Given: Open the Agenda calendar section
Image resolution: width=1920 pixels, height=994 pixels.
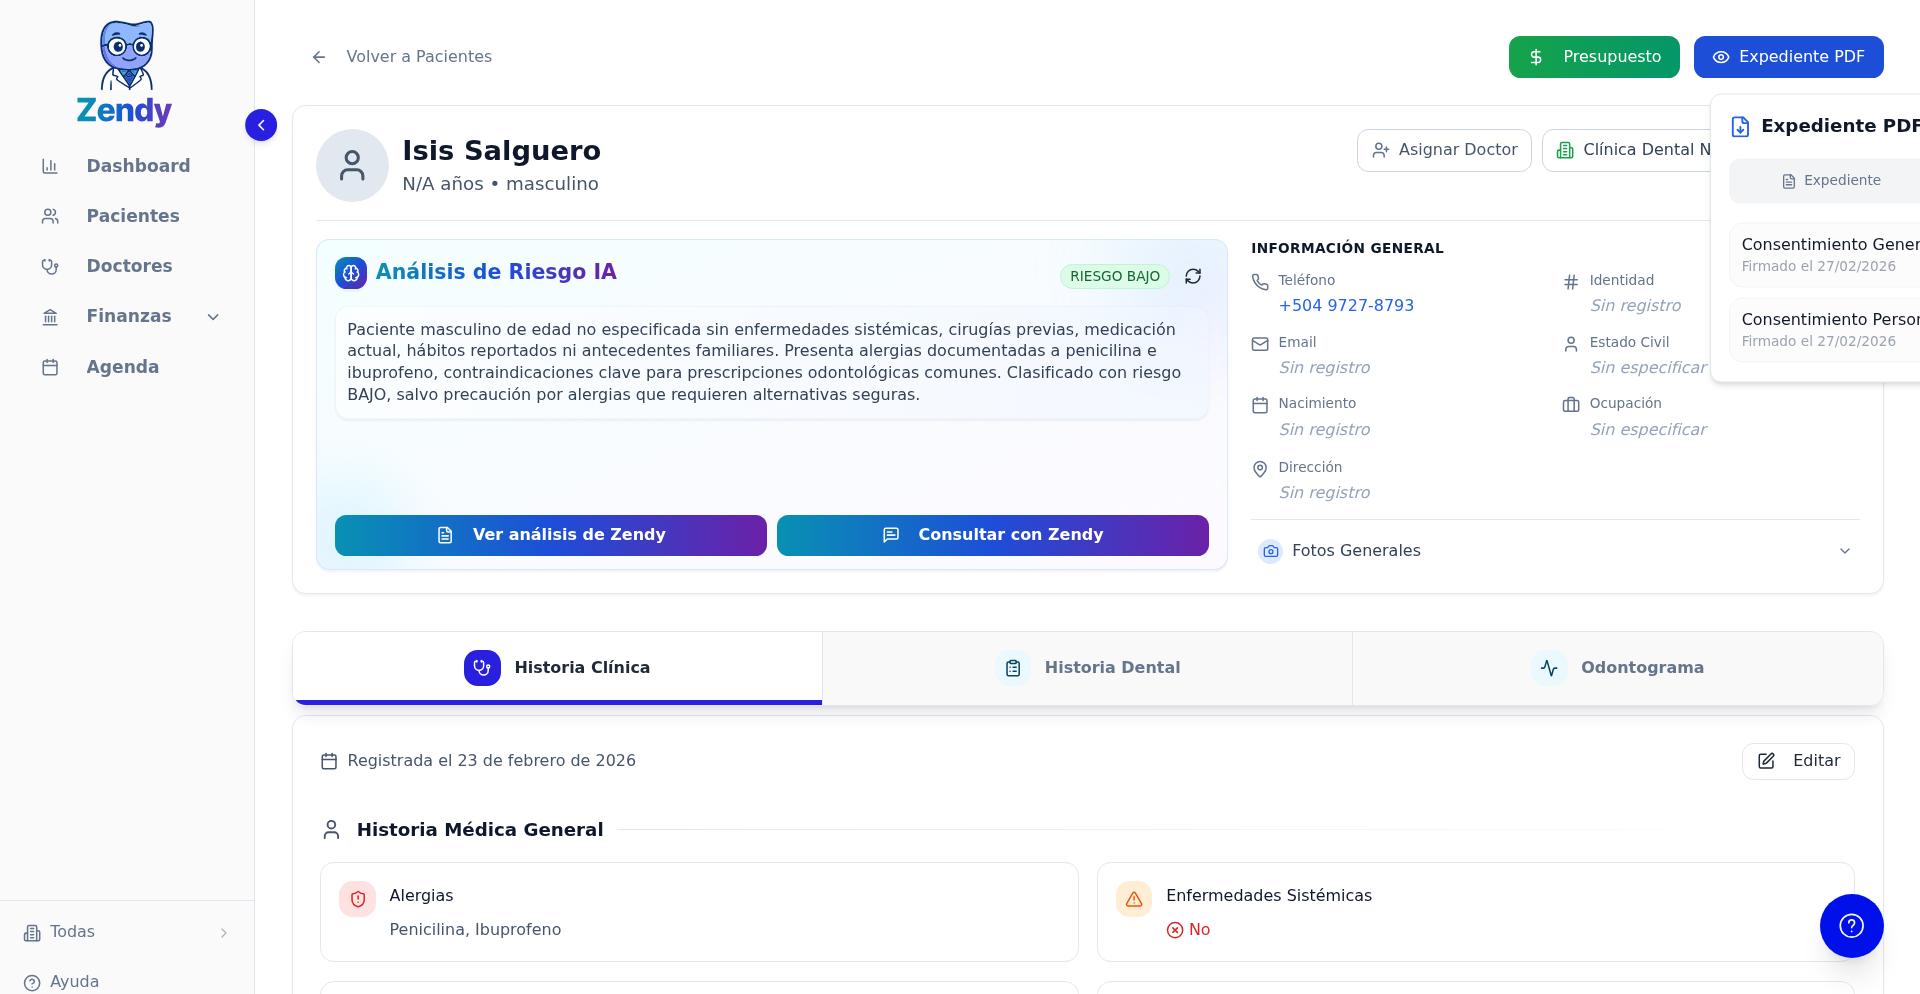Looking at the screenshot, I should (x=122, y=367).
